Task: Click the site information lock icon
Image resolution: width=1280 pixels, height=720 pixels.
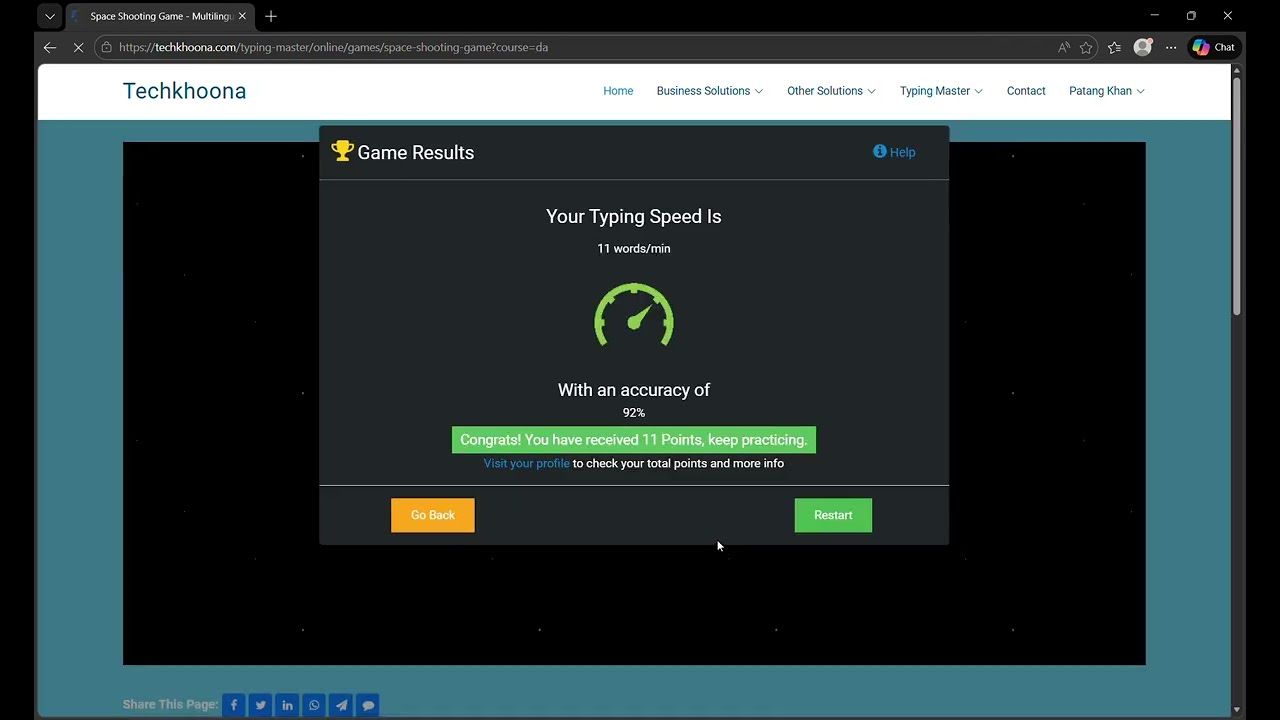Action: 107,47
